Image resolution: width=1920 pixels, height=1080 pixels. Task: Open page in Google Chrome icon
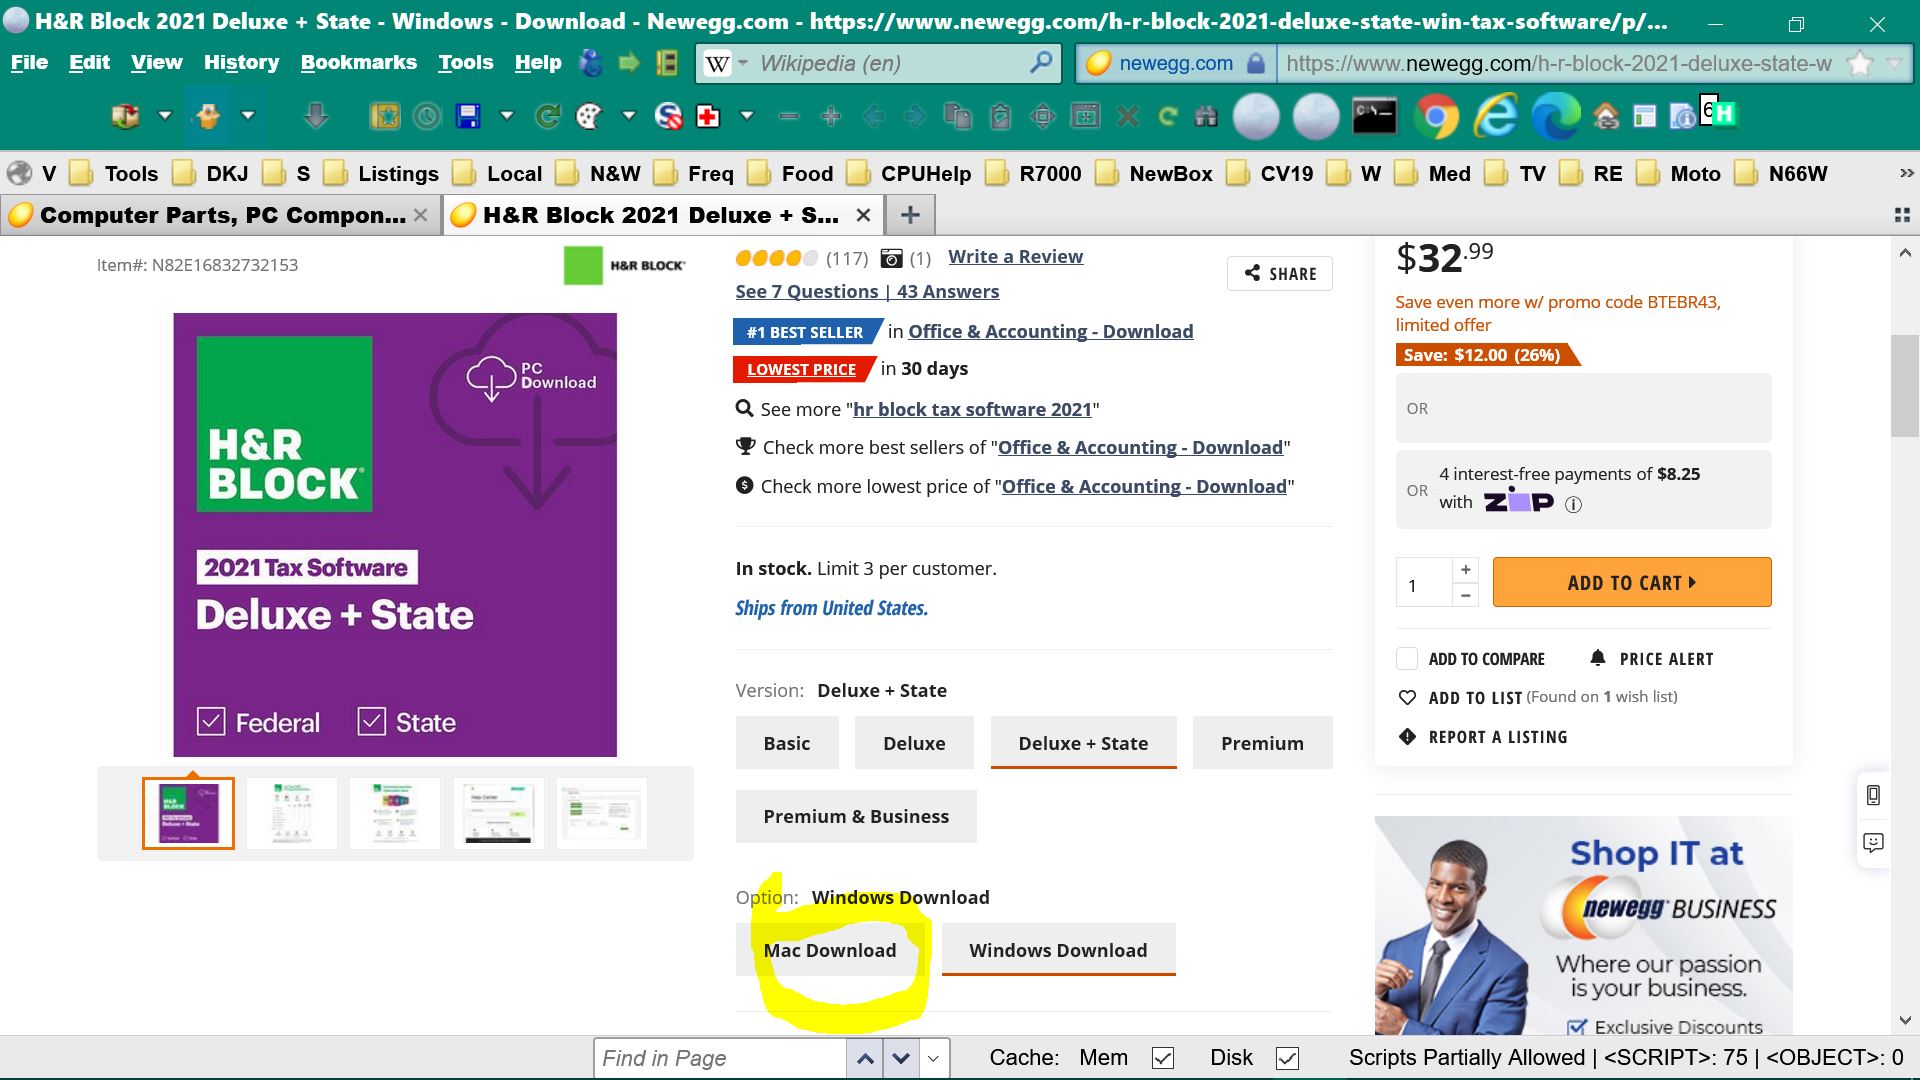1436,117
